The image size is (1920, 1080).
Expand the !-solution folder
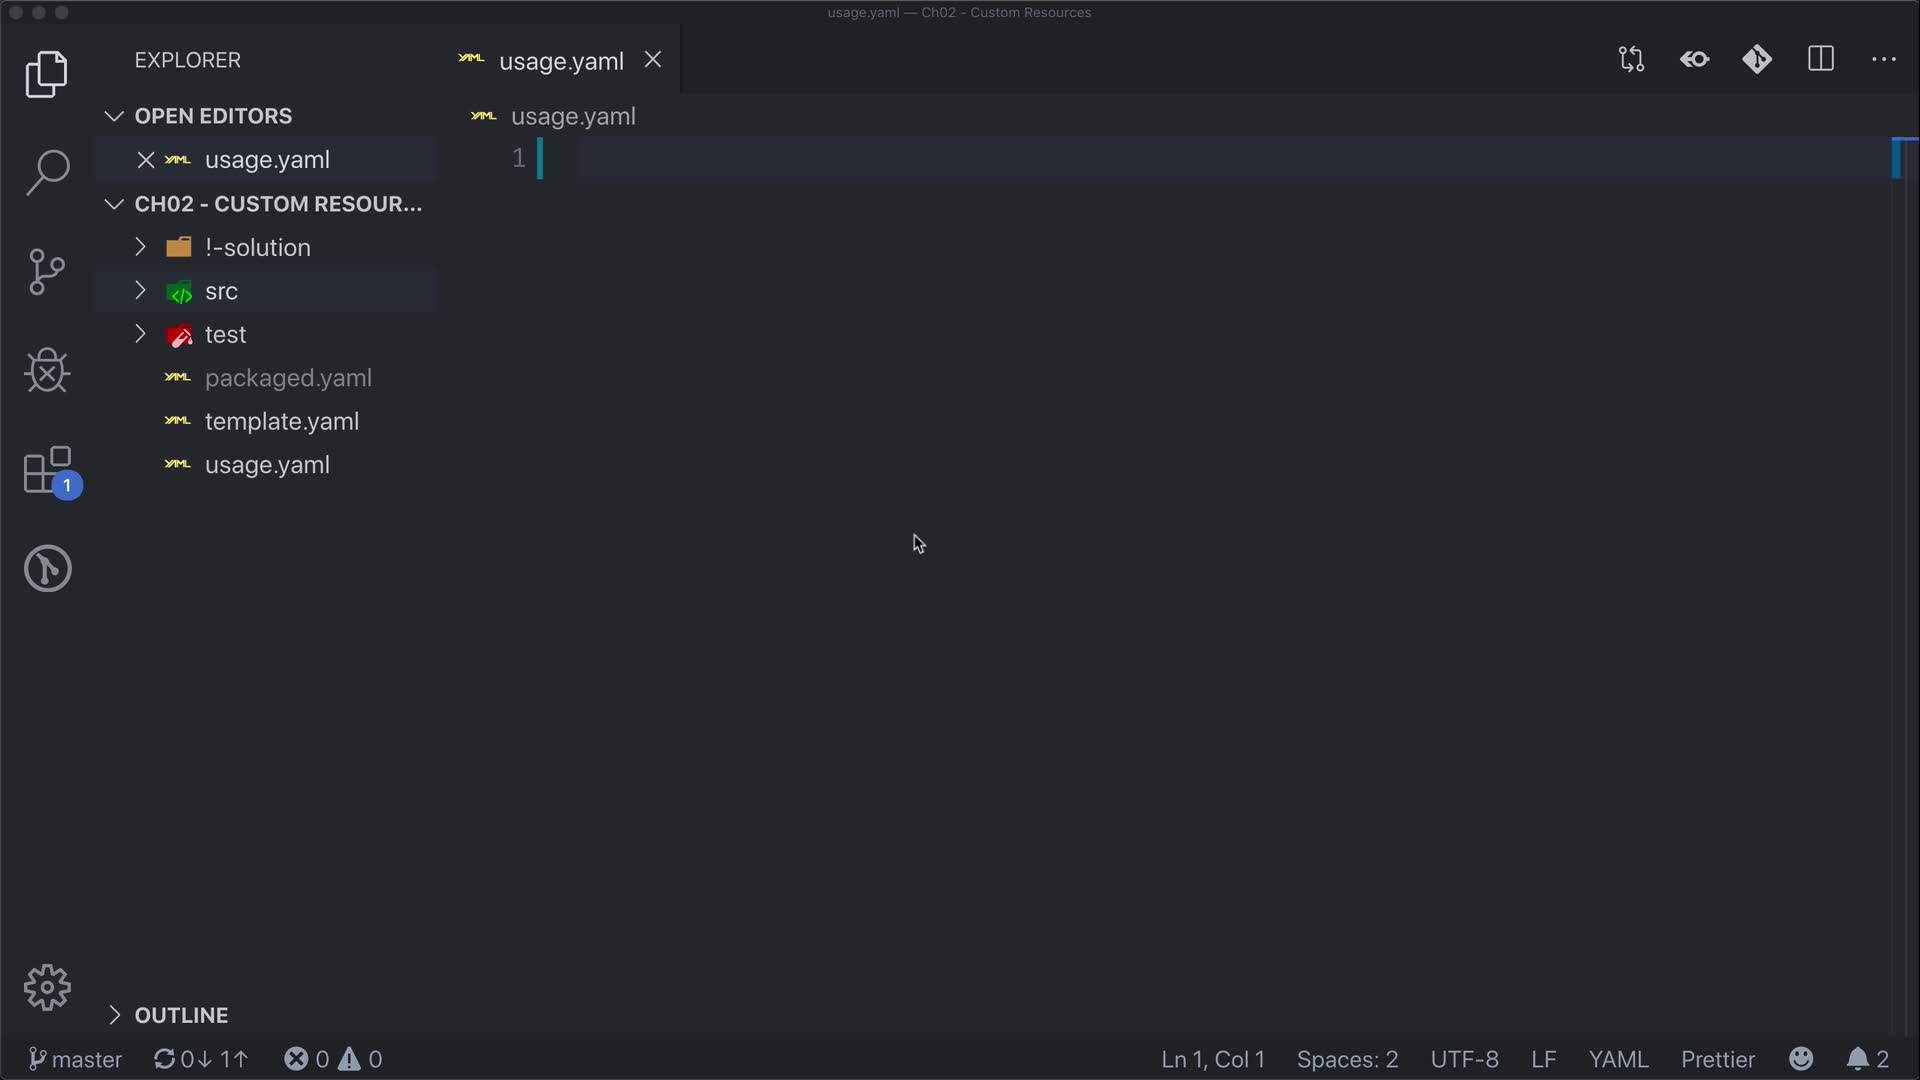pyautogui.click(x=257, y=247)
